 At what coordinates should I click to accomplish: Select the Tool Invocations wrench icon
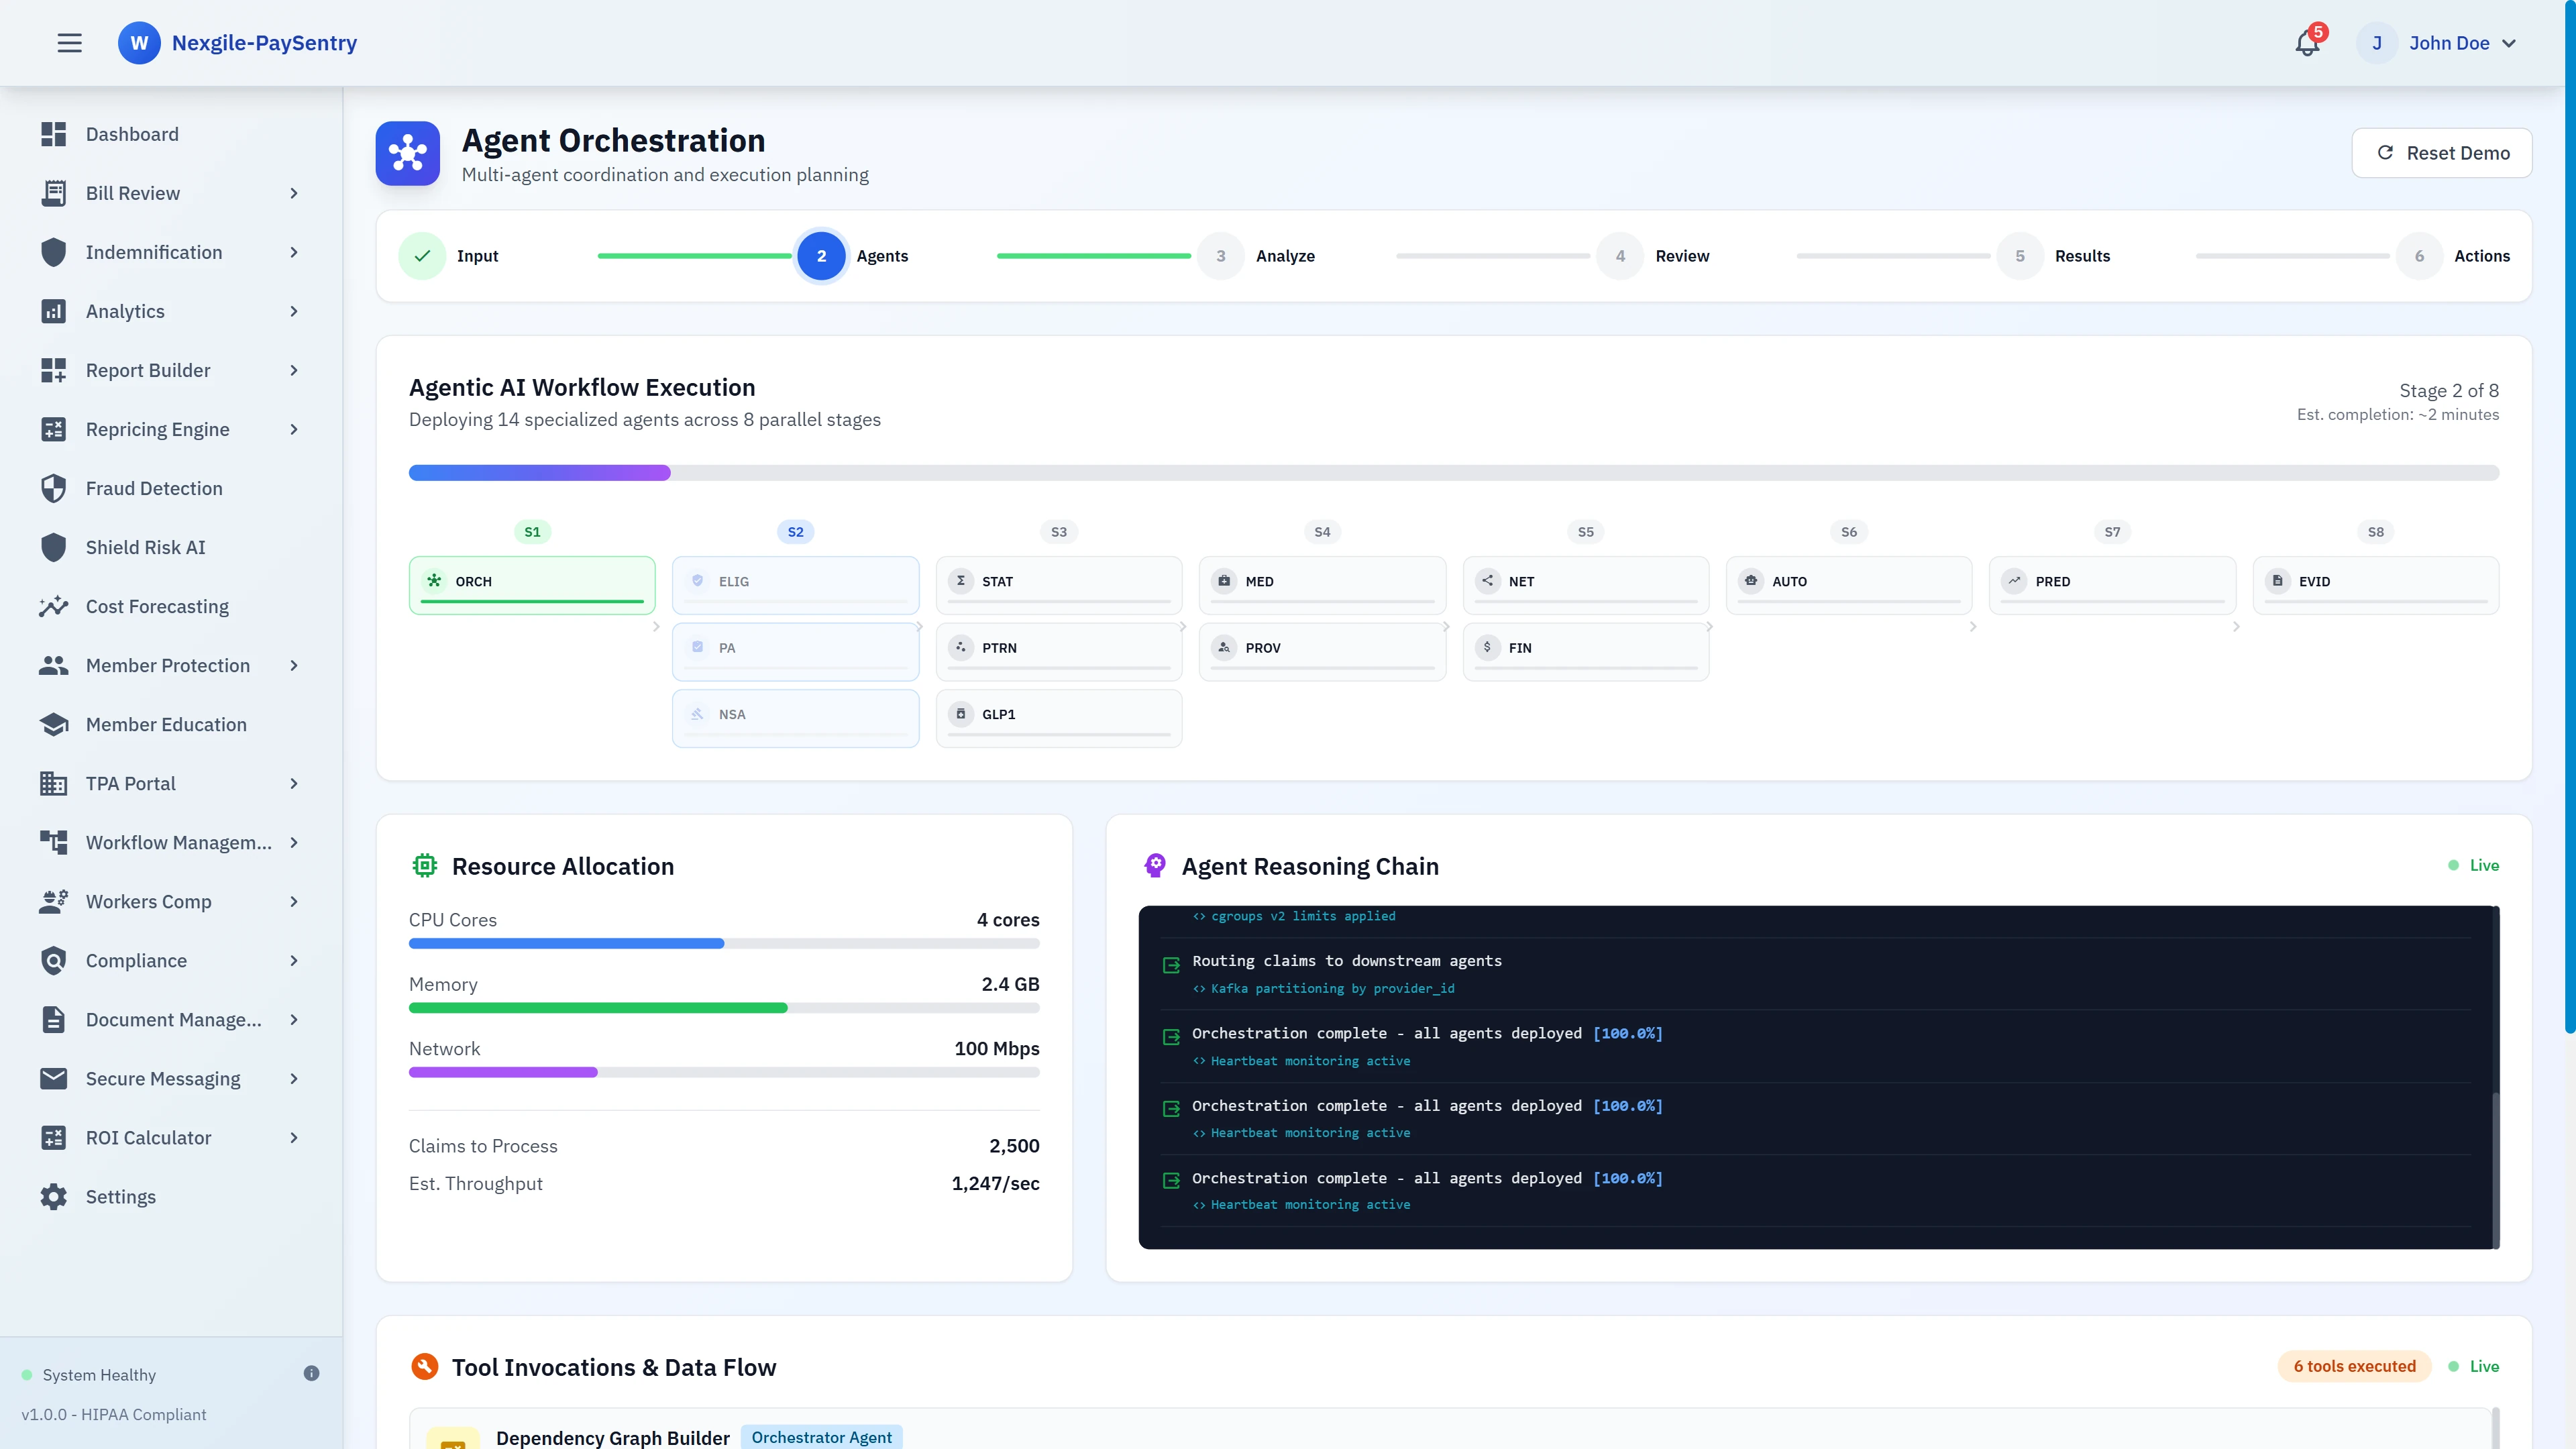[425, 1366]
